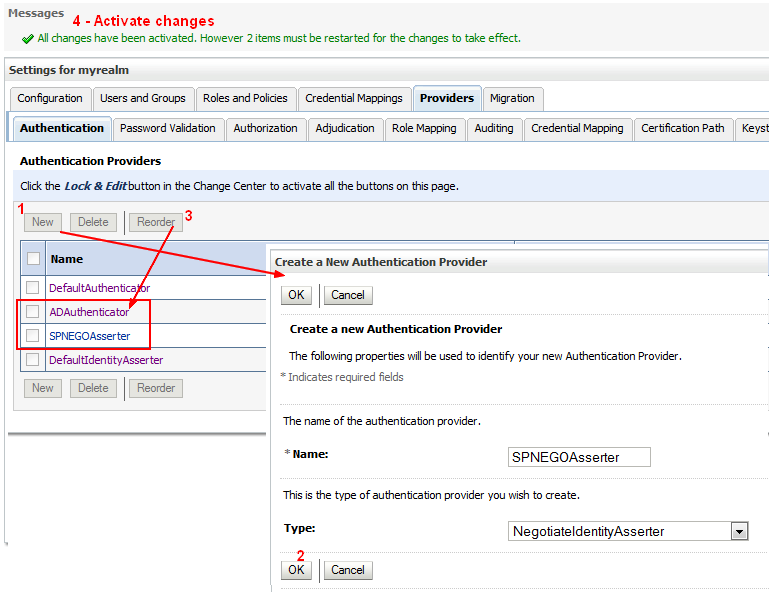Expand the authentication provider Type dropdown
This screenshot has height=592, width=769.
(739, 531)
